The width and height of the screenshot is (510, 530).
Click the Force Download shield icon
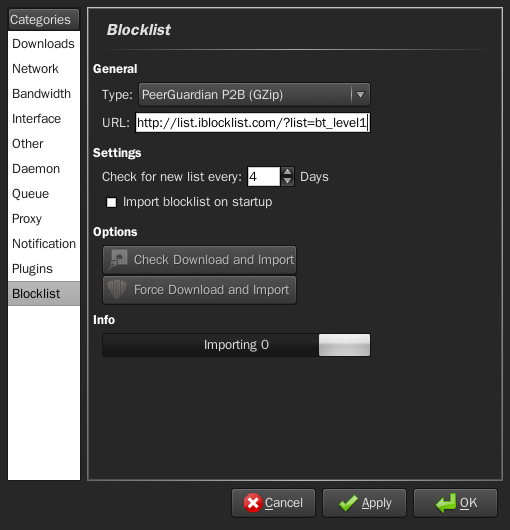click(x=117, y=290)
